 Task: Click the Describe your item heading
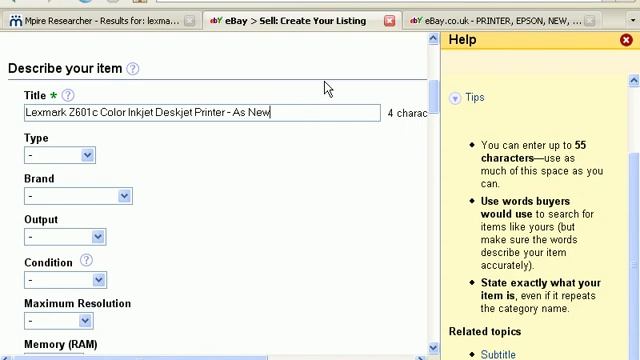pos(65,69)
